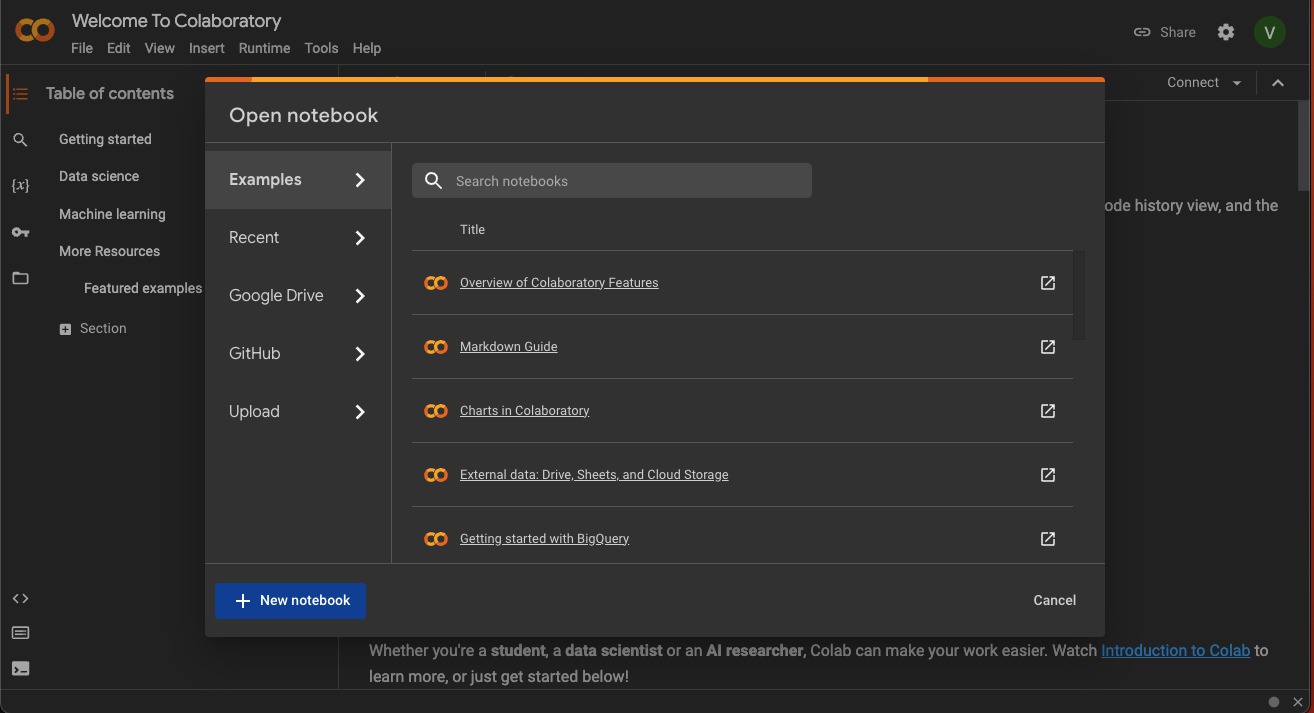Image resolution: width=1314 pixels, height=713 pixels.
Task: Click the Search notebooks input field
Action: click(x=612, y=181)
